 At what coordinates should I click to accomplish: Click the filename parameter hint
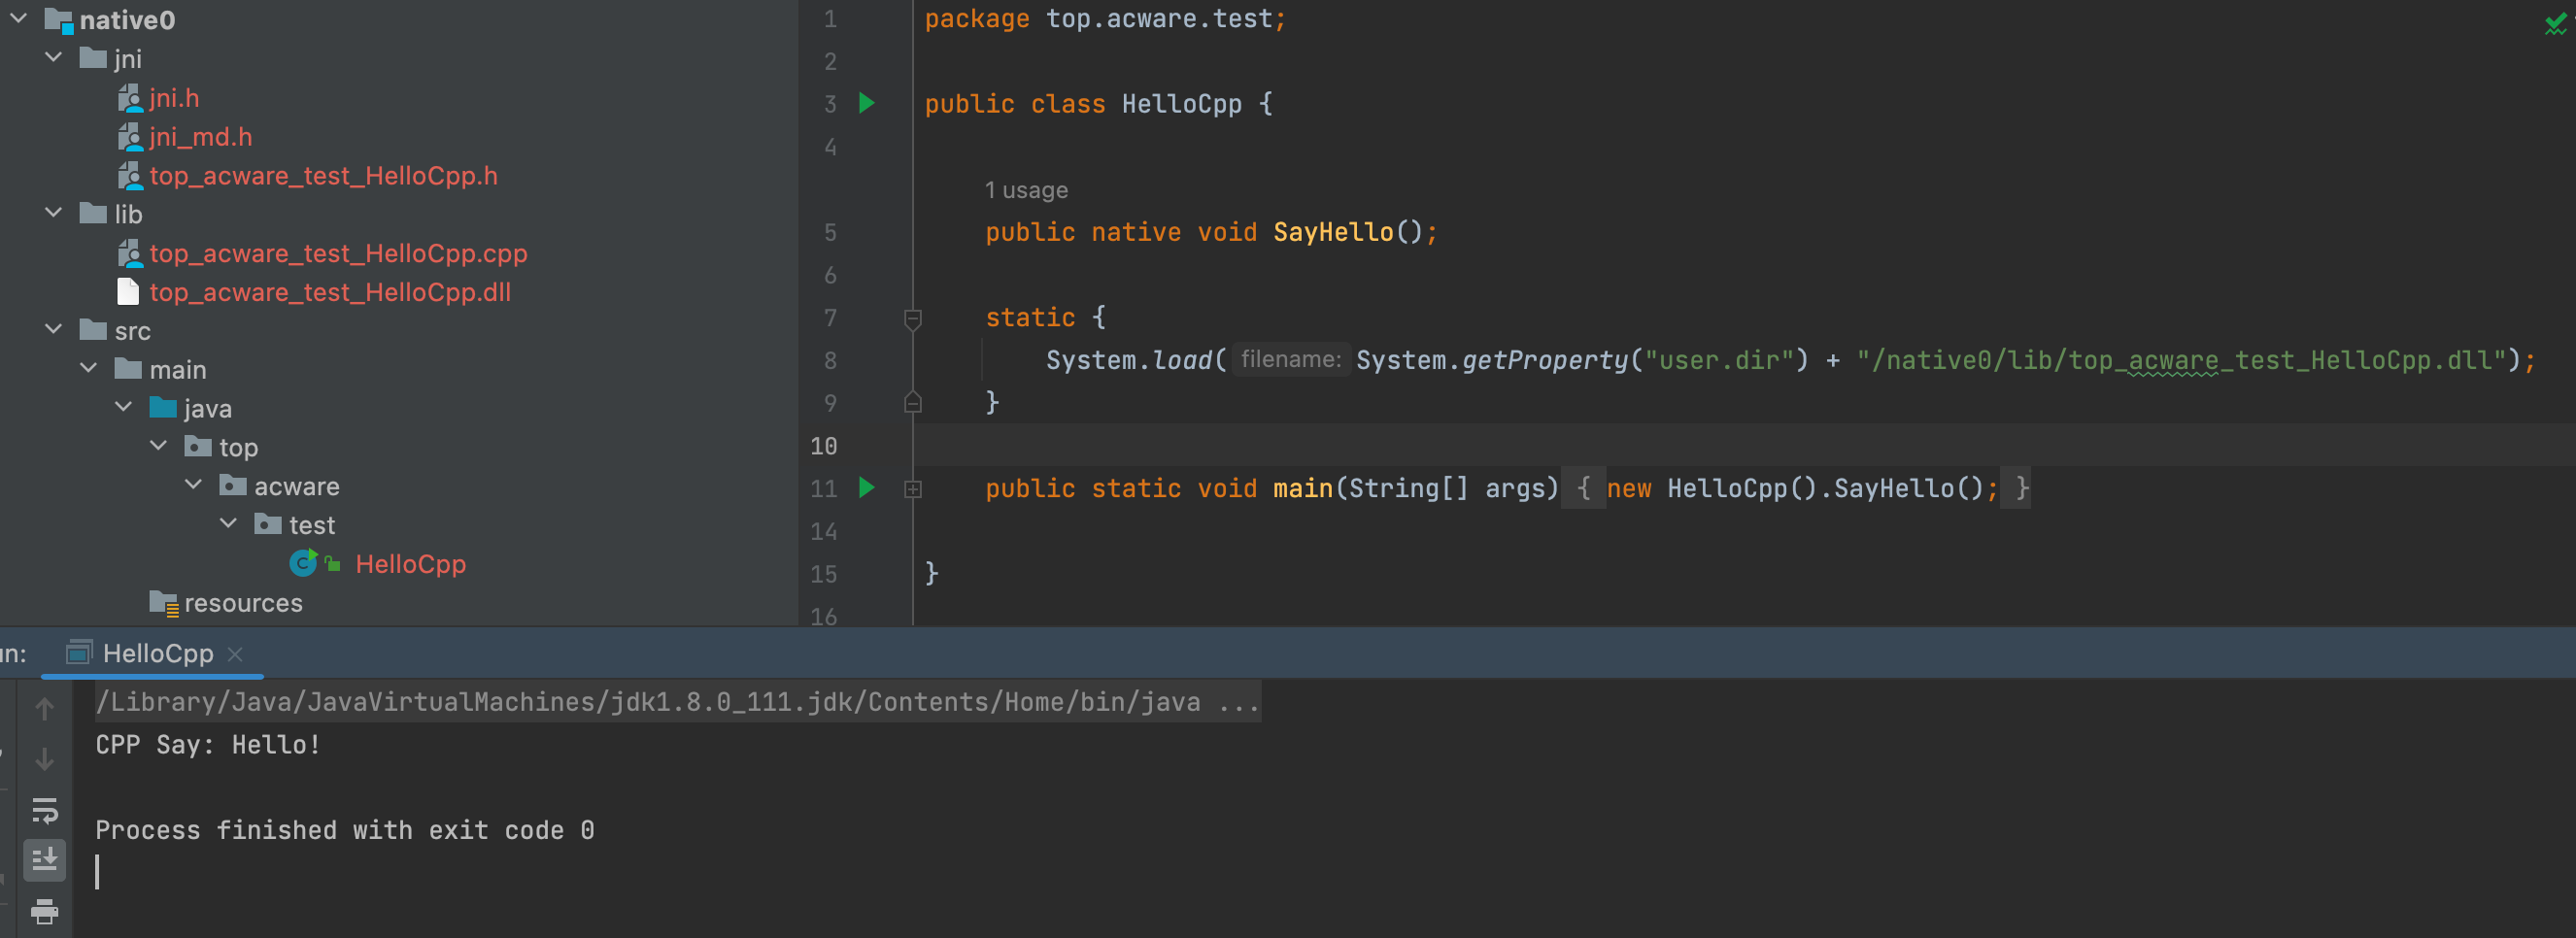(x=1291, y=359)
